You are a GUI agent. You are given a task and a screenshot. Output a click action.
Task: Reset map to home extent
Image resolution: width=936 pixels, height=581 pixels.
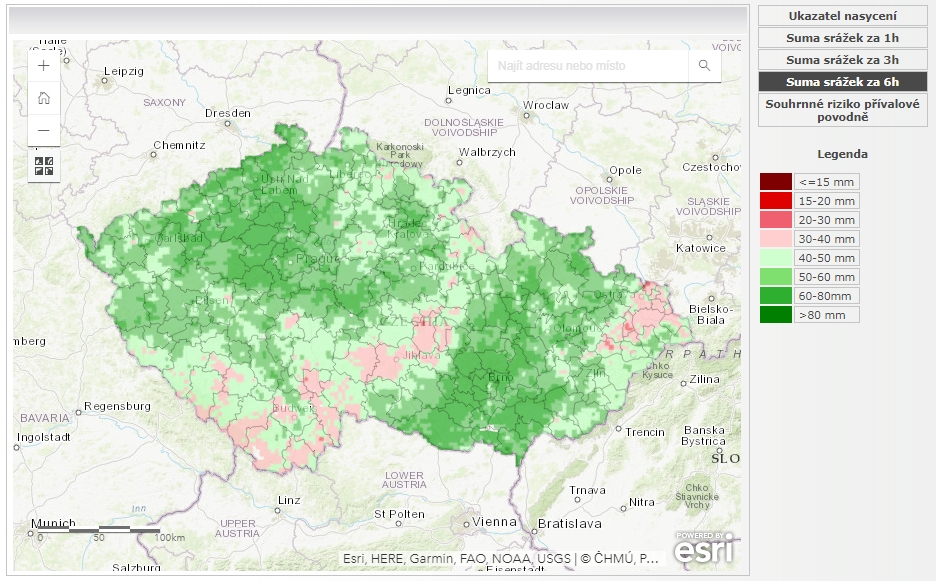click(x=43, y=98)
